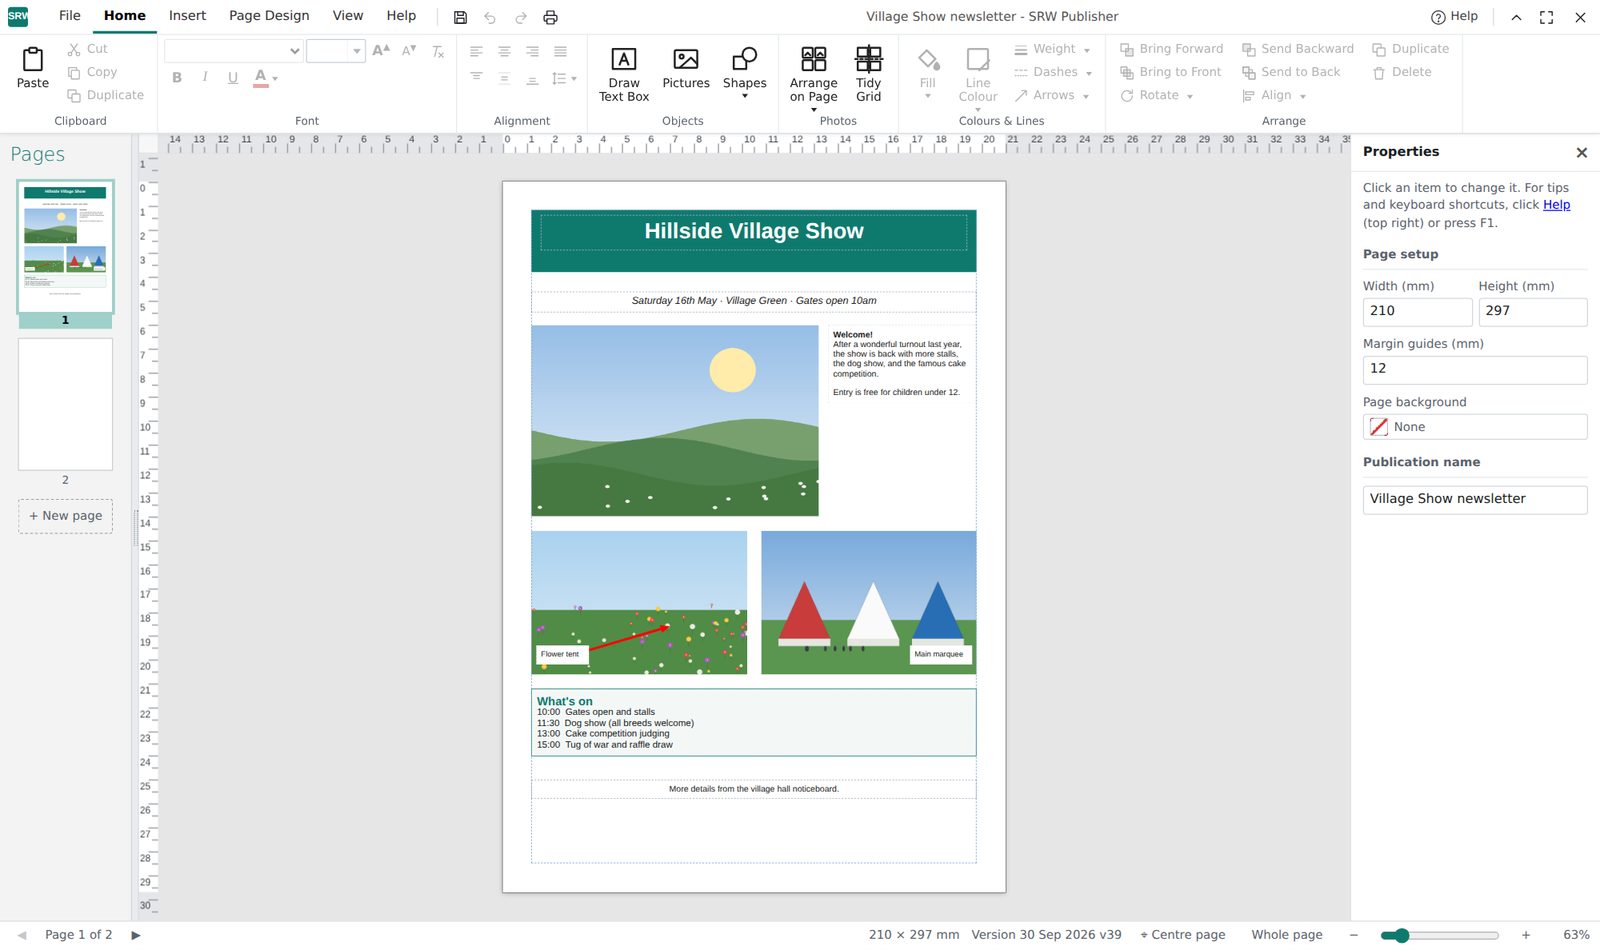Image resolution: width=1600 pixels, height=950 pixels.
Task: Click the Publication name field
Action: tap(1475, 499)
